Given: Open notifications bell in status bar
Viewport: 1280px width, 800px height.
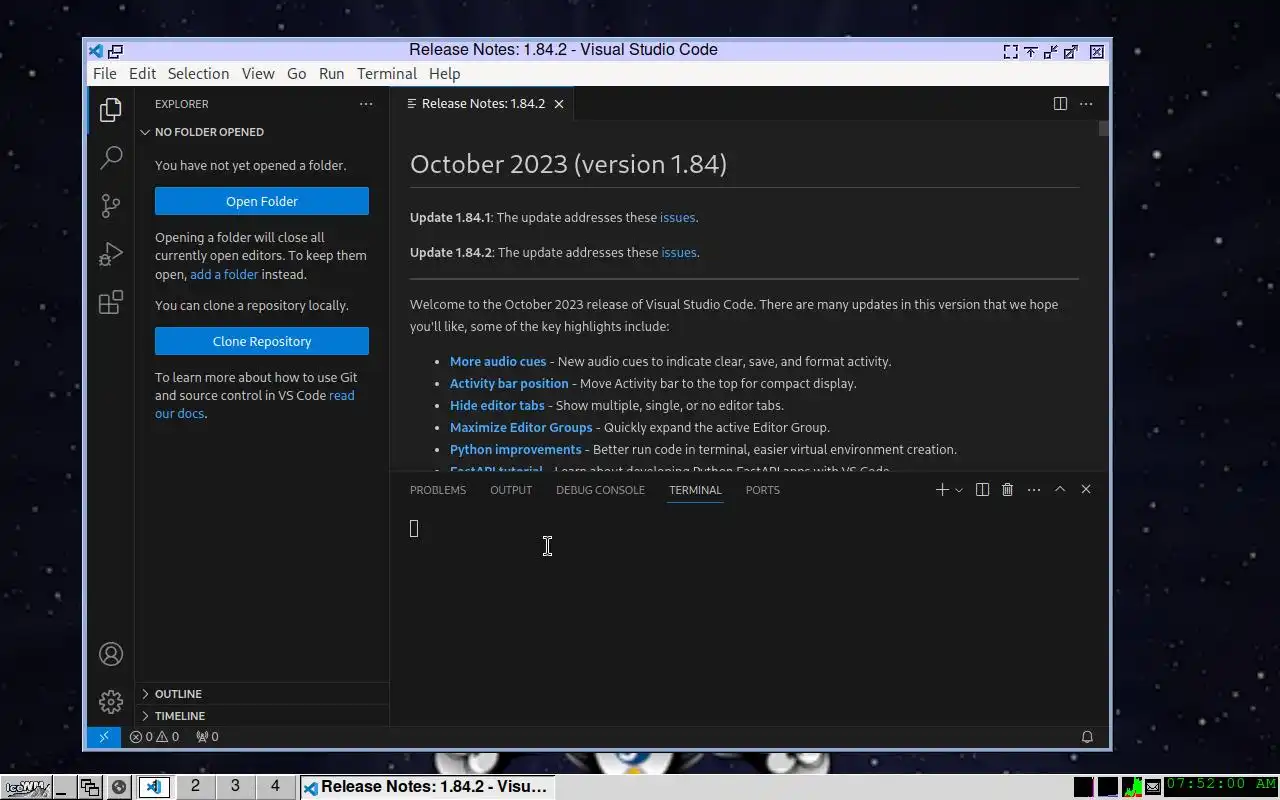Looking at the screenshot, I should pos(1087,737).
